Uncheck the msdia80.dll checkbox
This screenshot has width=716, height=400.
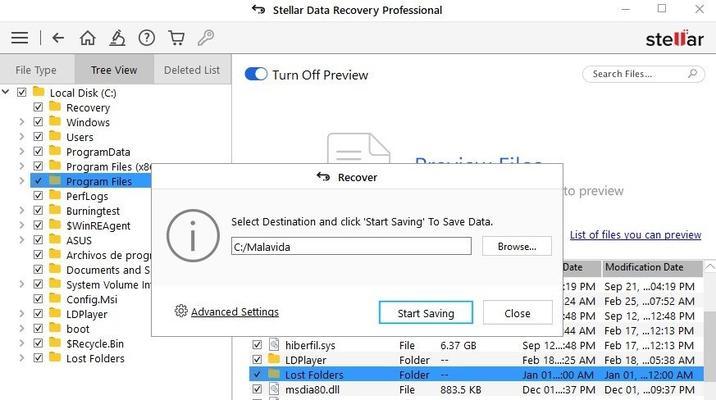(x=257, y=389)
